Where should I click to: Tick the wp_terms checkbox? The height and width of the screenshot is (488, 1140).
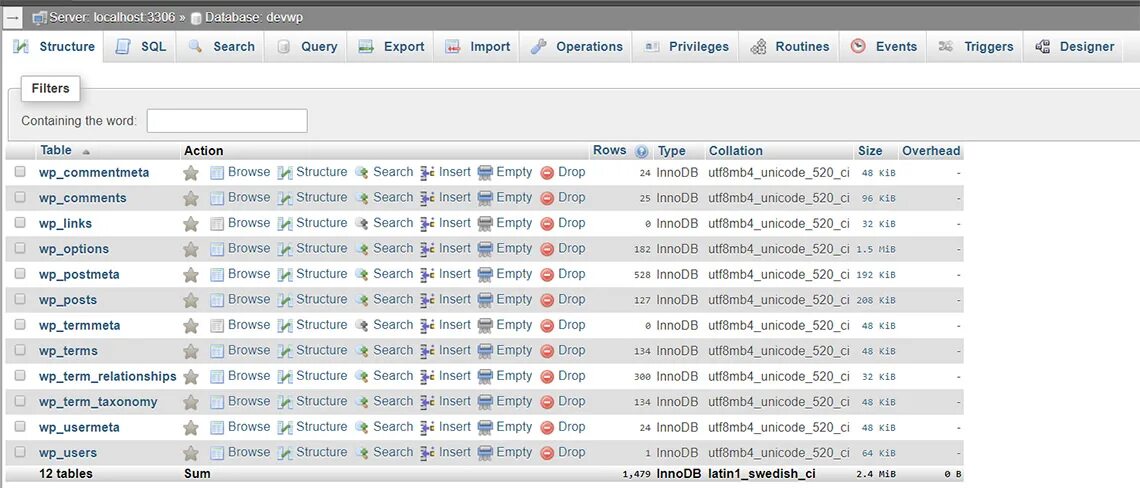pos(20,350)
